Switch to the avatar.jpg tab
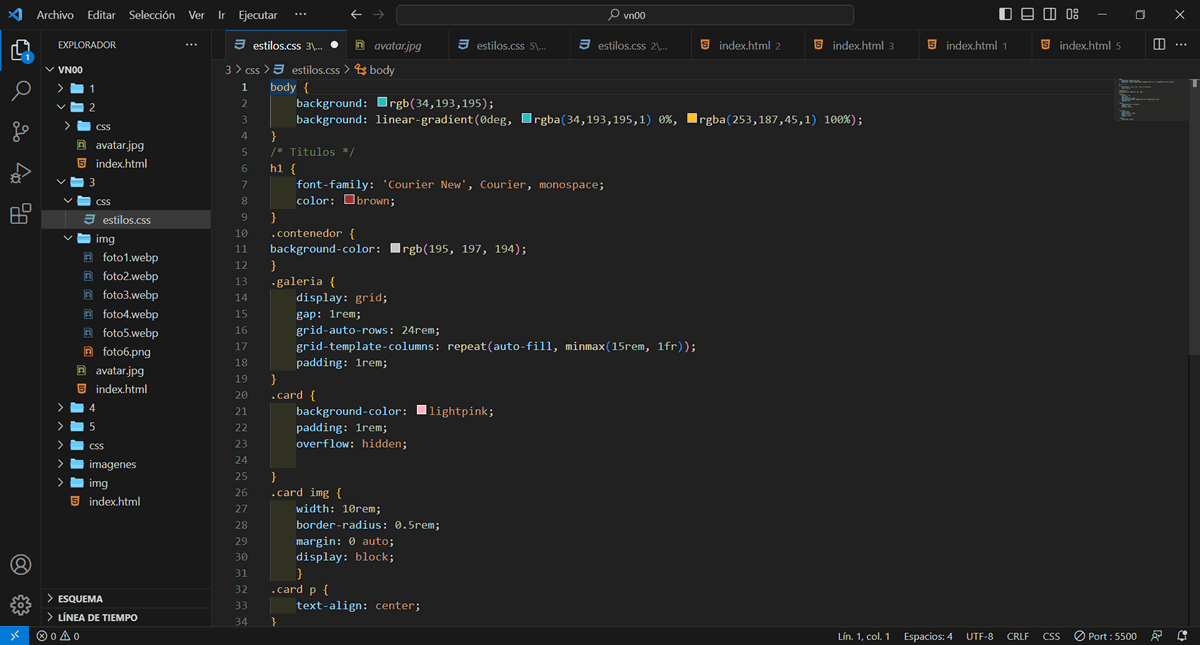 (x=397, y=46)
